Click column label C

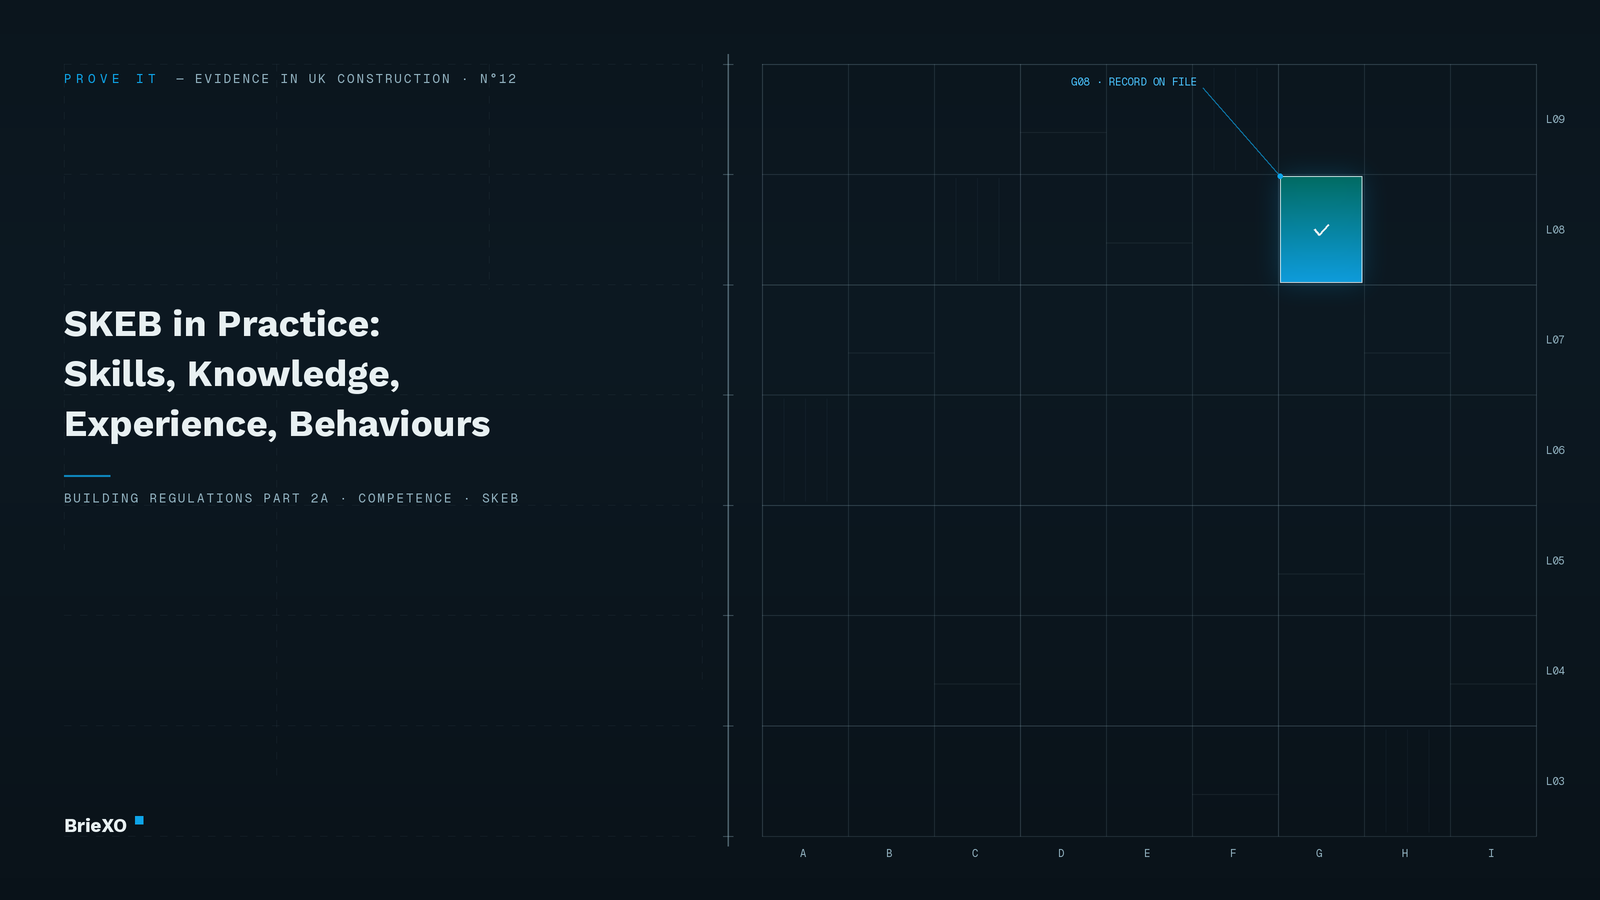click(x=975, y=853)
